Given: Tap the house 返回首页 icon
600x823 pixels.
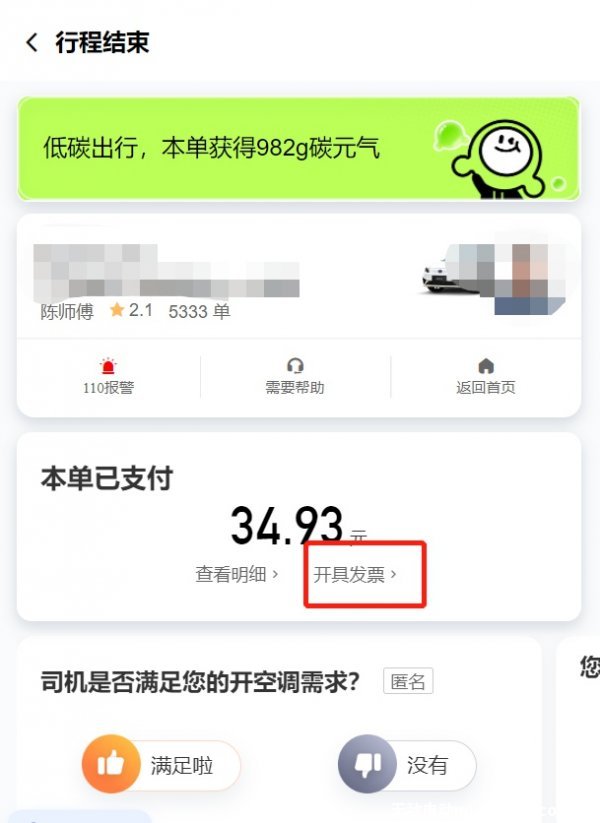Looking at the screenshot, I should click(x=486, y=365).
